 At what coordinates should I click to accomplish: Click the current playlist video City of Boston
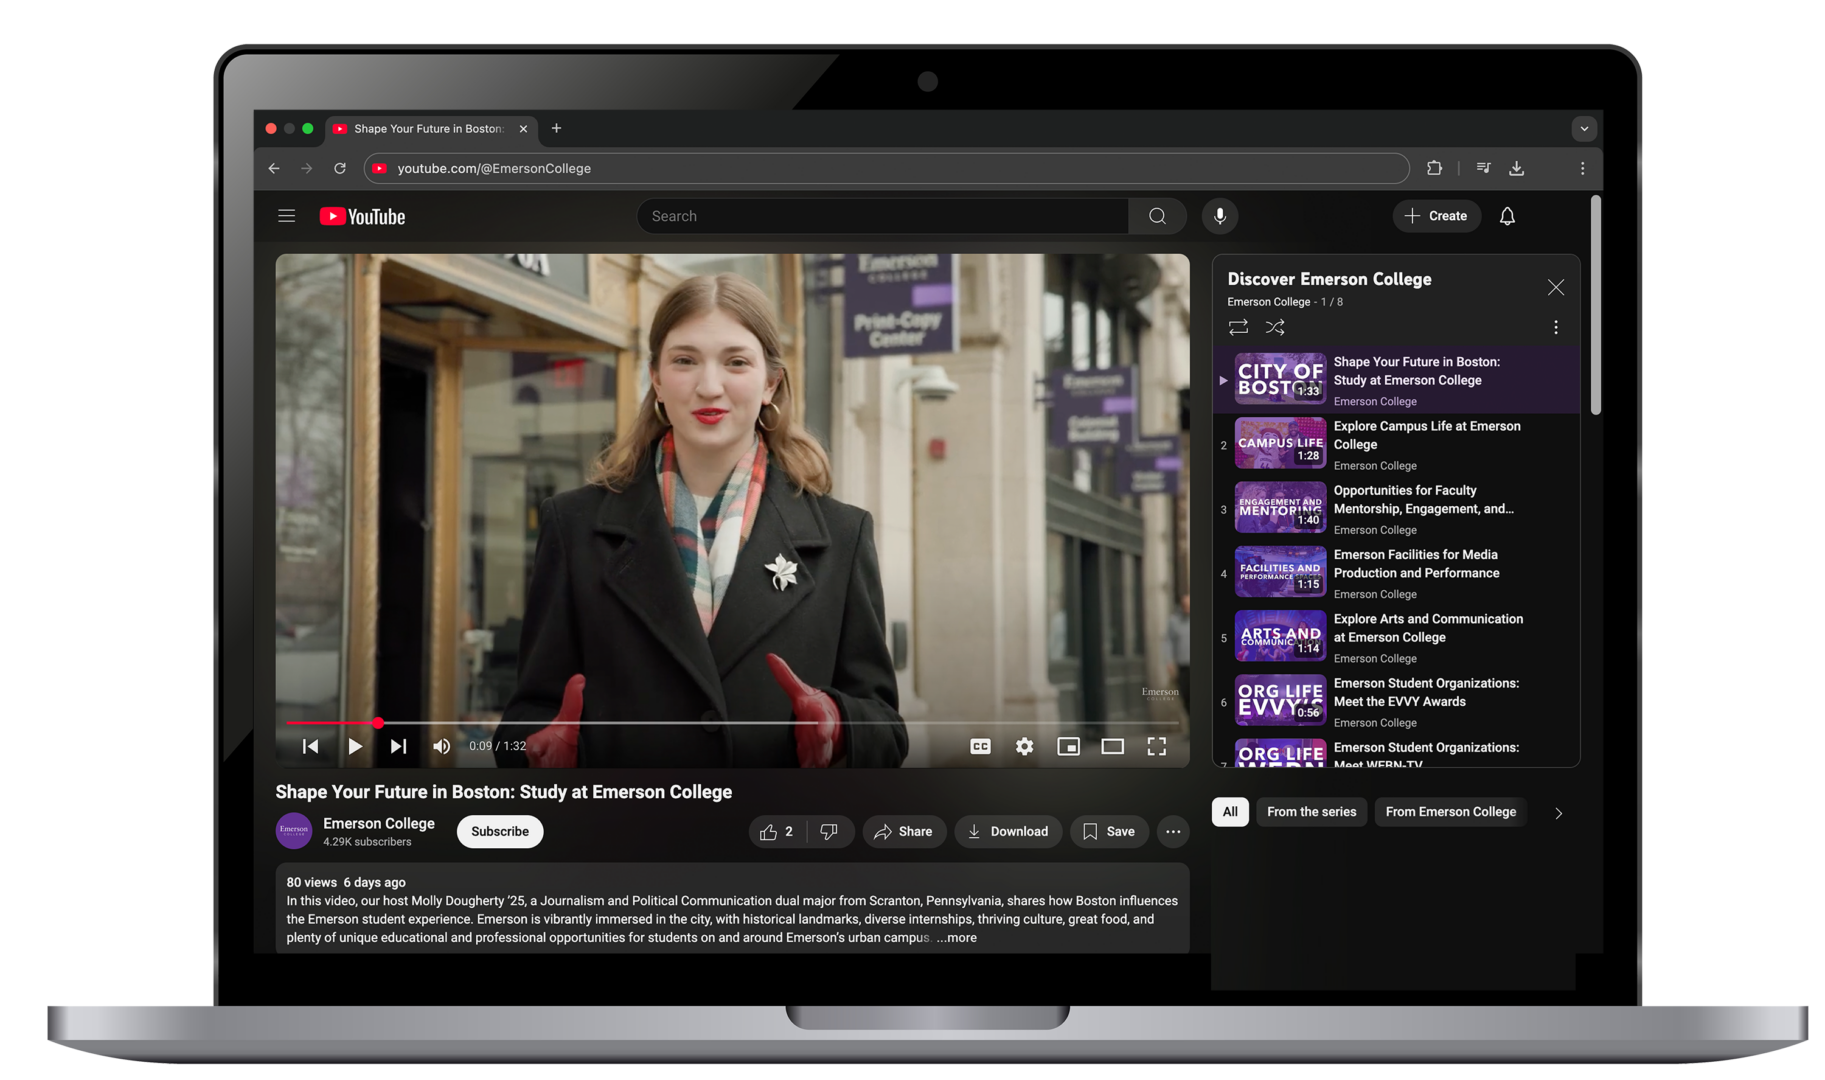(x=1396, y=380)
